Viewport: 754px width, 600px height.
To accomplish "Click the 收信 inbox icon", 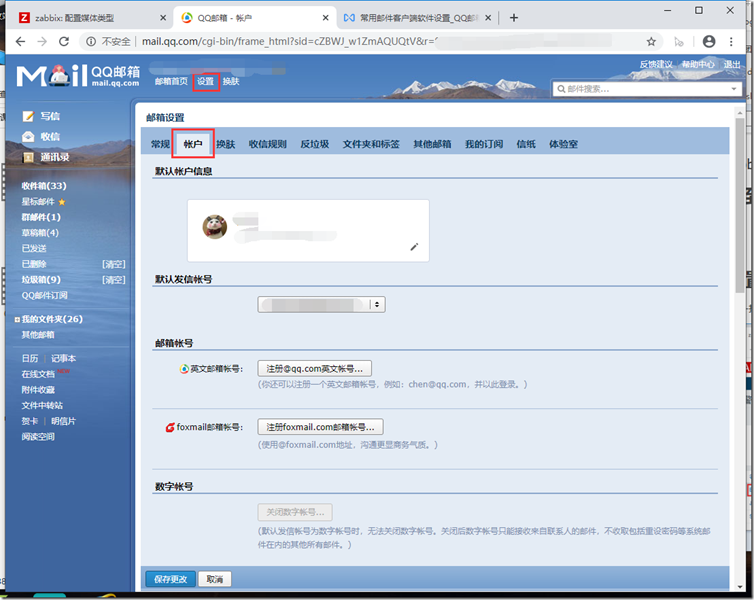I will (x=28, y=137).
